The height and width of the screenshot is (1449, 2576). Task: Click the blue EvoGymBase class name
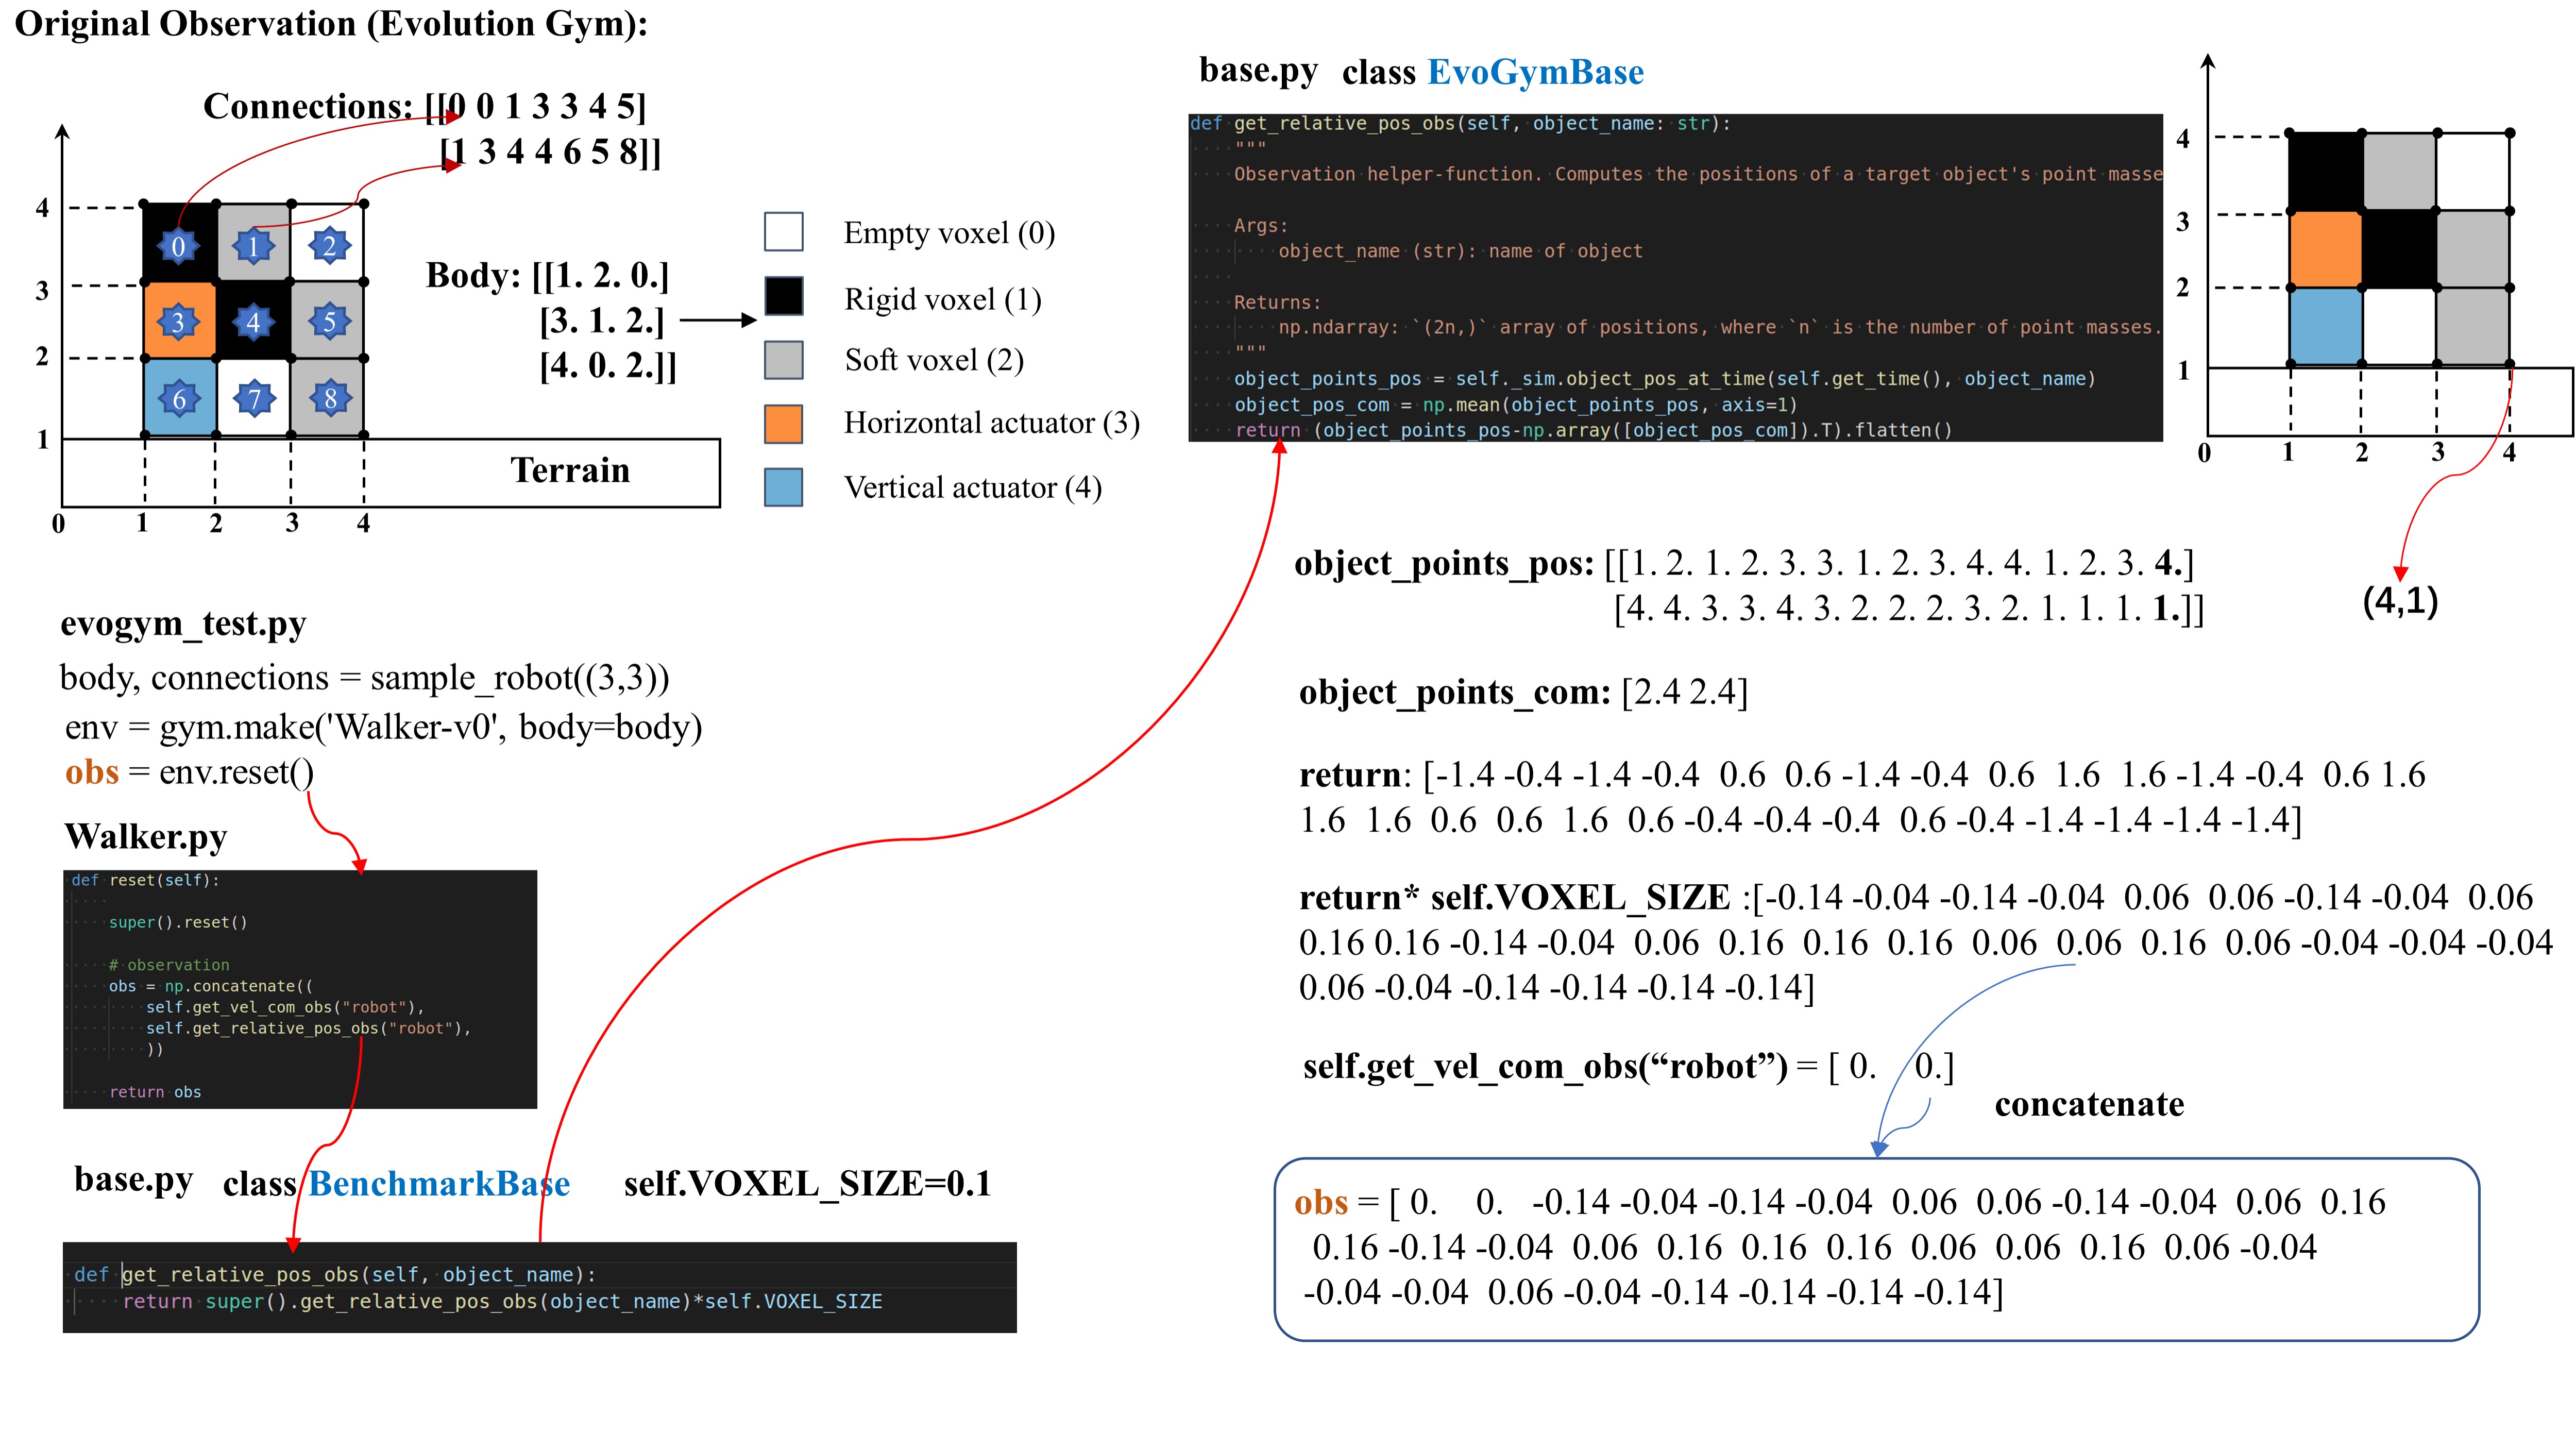pos(1535,72)
